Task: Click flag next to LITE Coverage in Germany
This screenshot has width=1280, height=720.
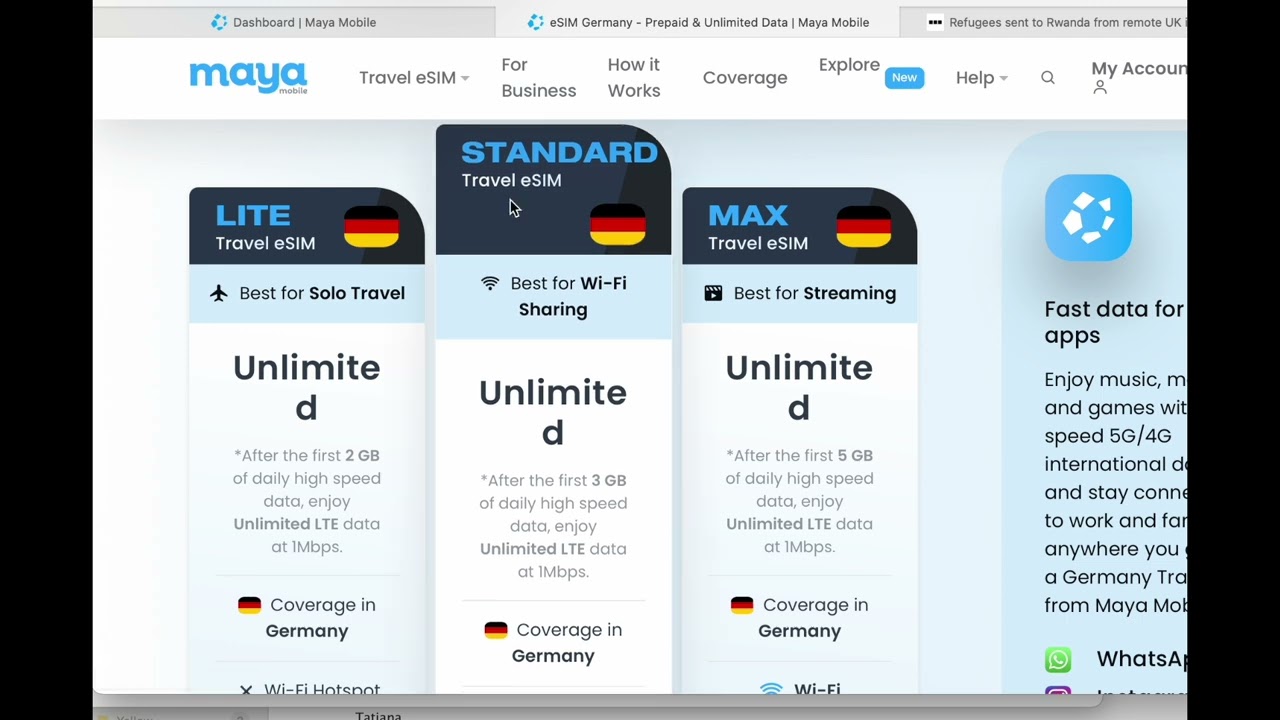Action: click(x=249, y=605)
